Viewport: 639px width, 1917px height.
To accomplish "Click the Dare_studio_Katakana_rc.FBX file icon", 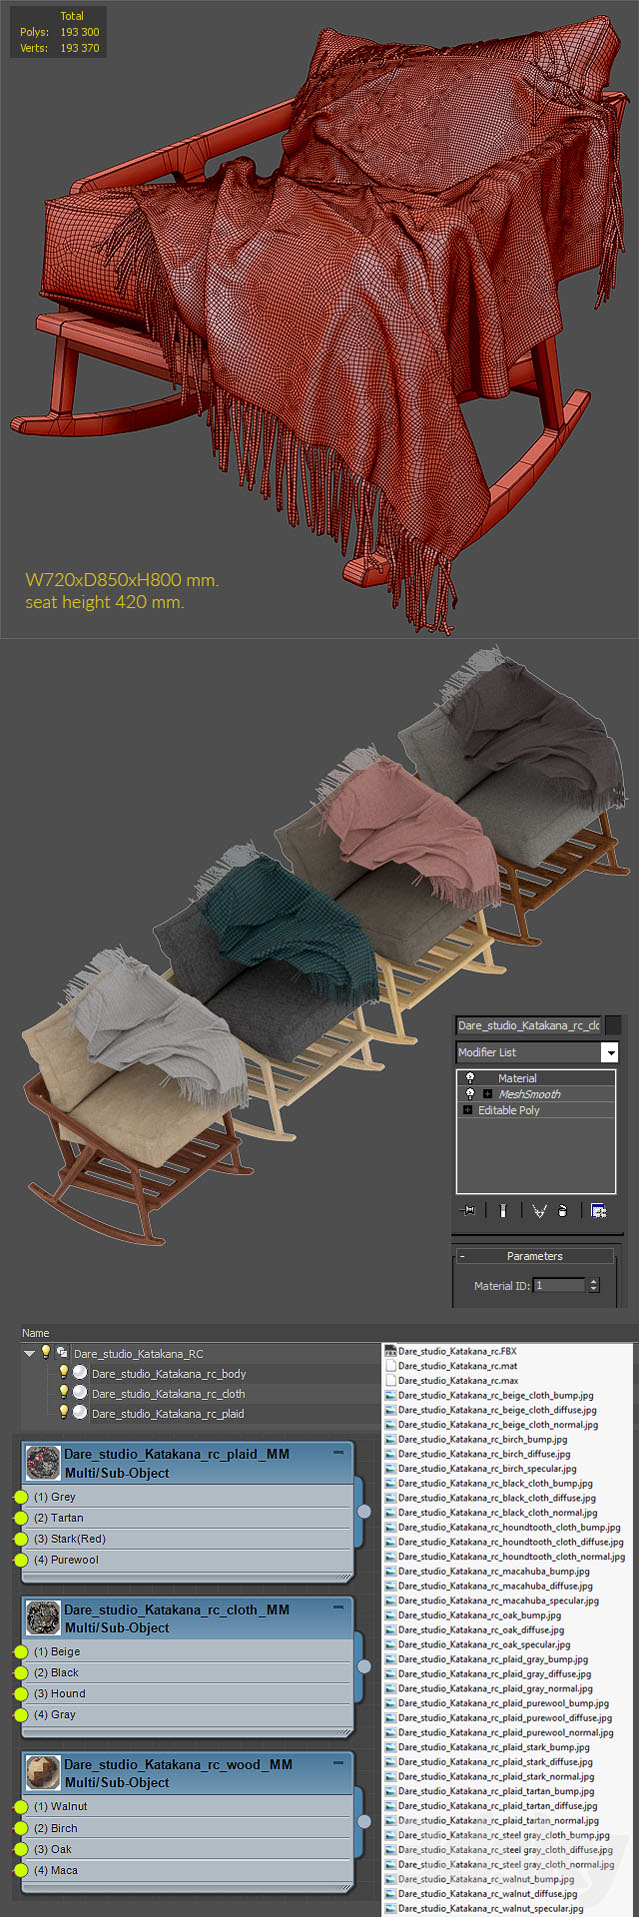I will coord(391,1351).
